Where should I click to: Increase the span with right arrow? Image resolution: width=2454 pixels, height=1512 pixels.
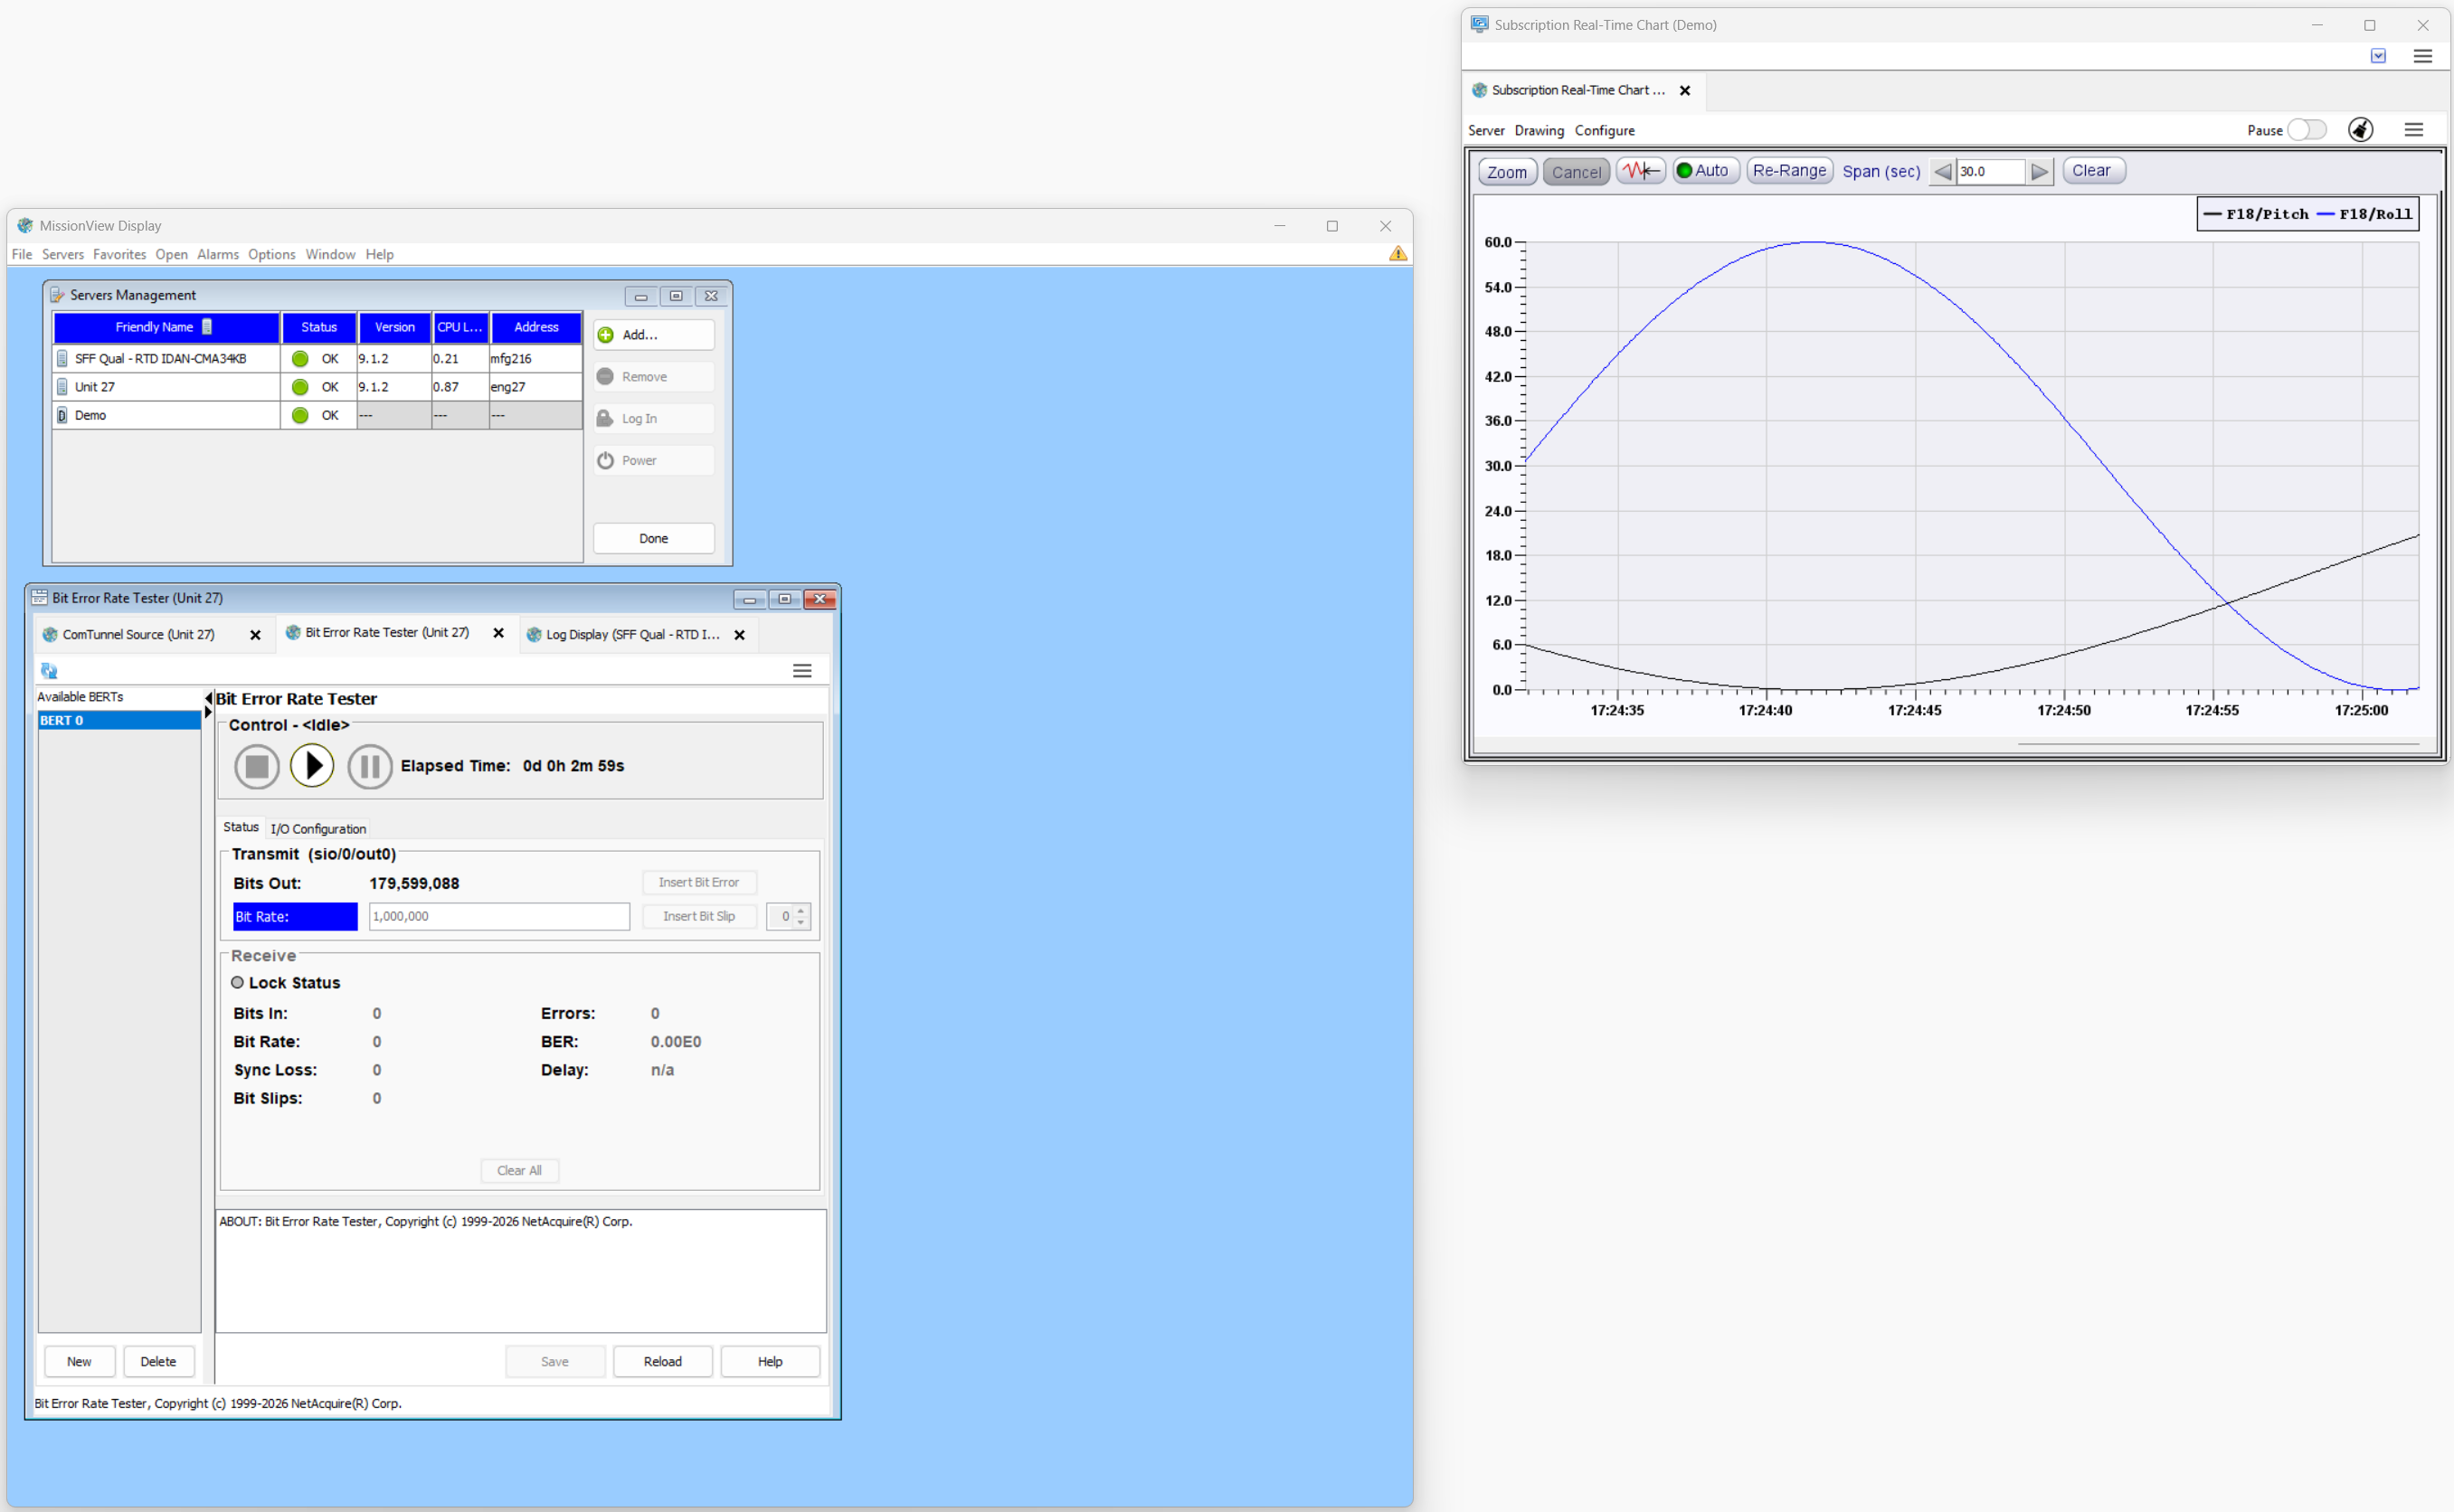coord(2039,172)
